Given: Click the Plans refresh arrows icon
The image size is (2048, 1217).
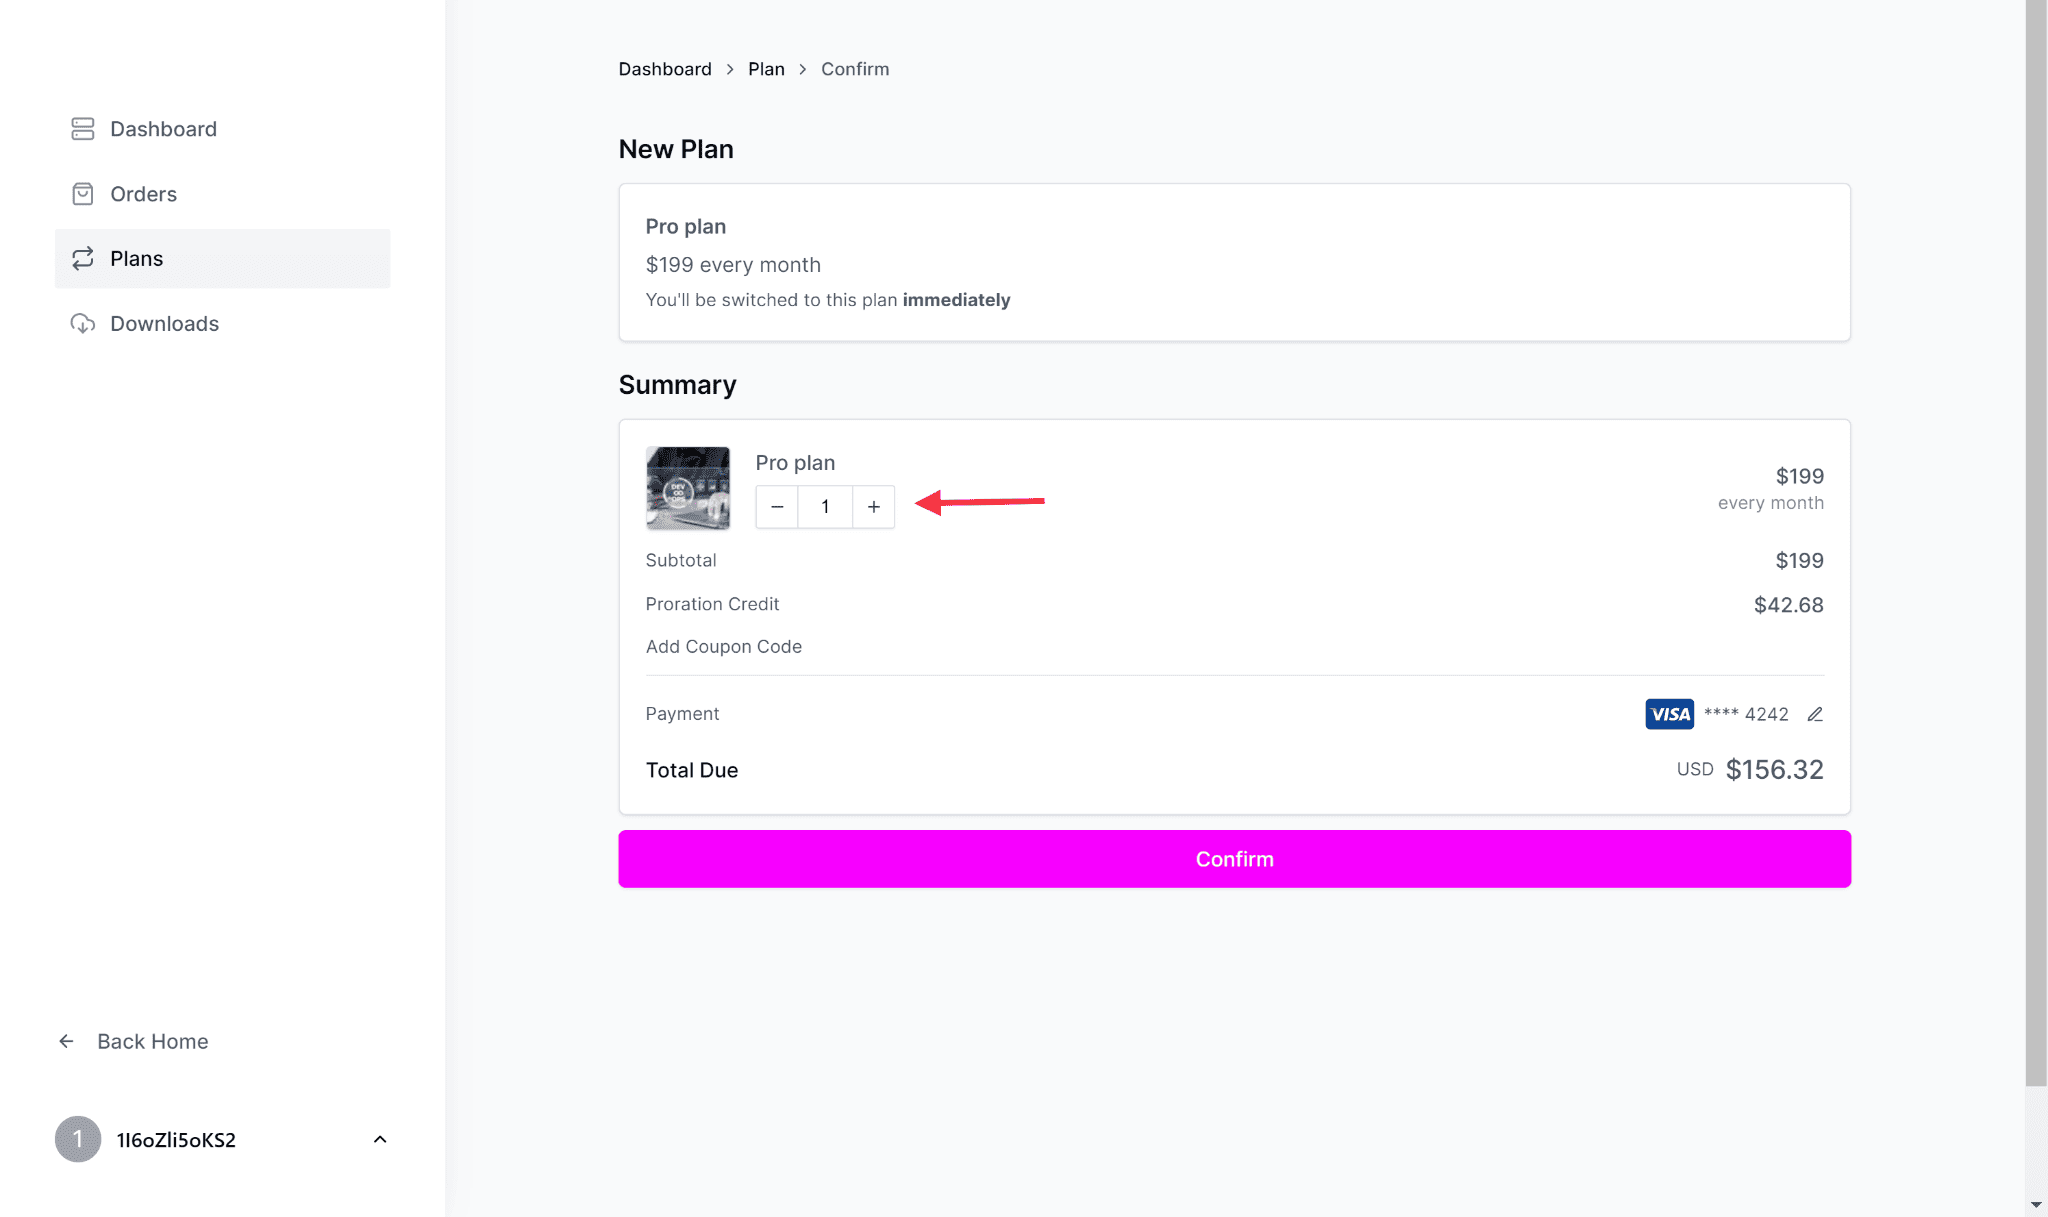Looking at the screenshot, I should click(83, 259).
